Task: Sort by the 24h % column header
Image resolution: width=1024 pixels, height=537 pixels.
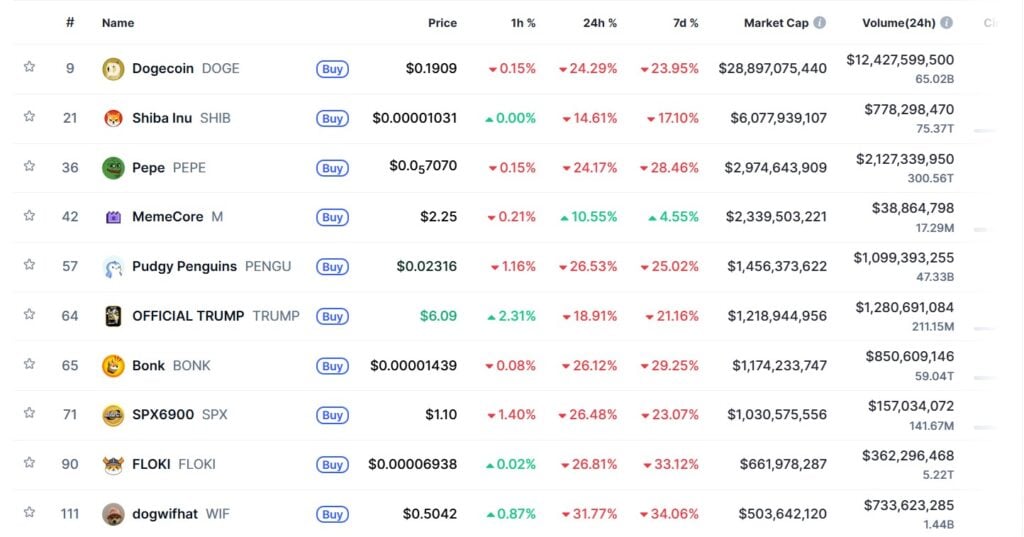Action: pyautogui.click(x=600, y=23)
